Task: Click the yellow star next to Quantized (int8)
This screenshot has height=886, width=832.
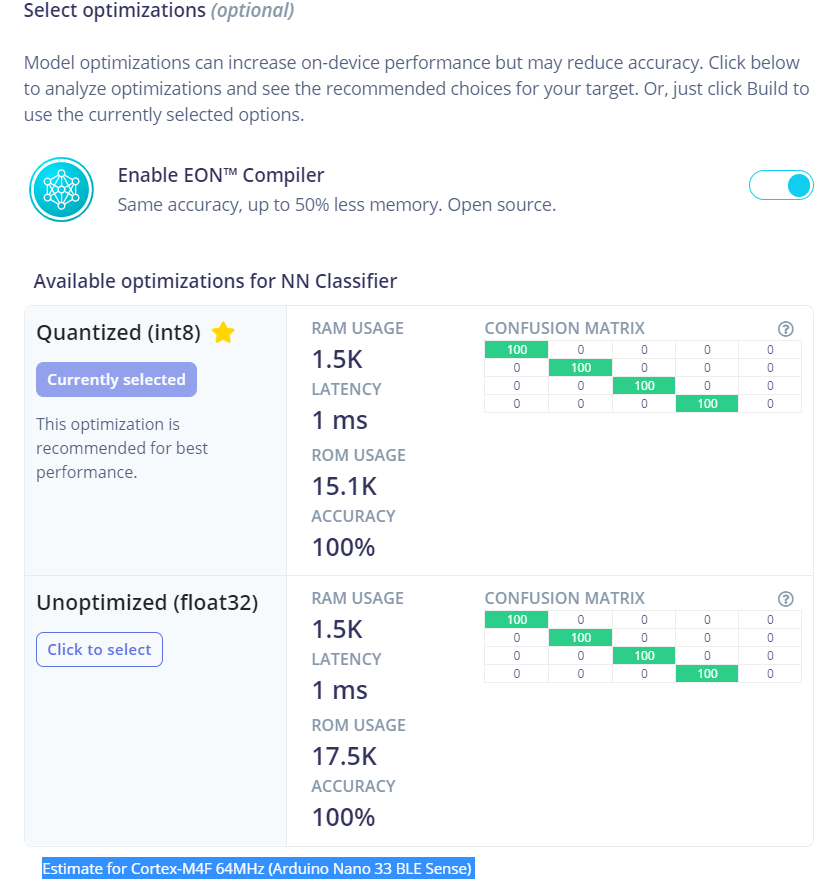Action: coord(223,332)
